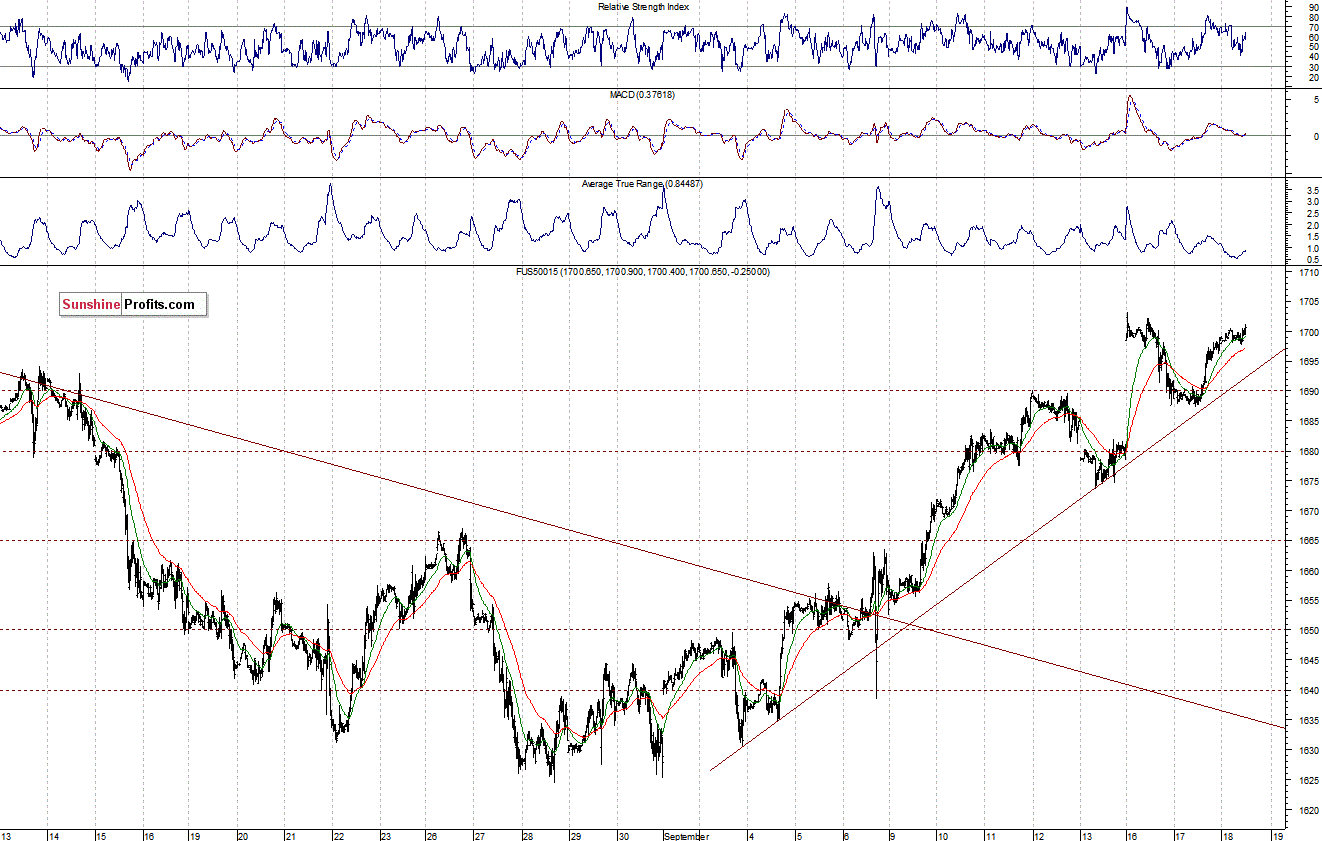Click the date axis label 18
This screenshot has height=841, width=1322.
1228,835
